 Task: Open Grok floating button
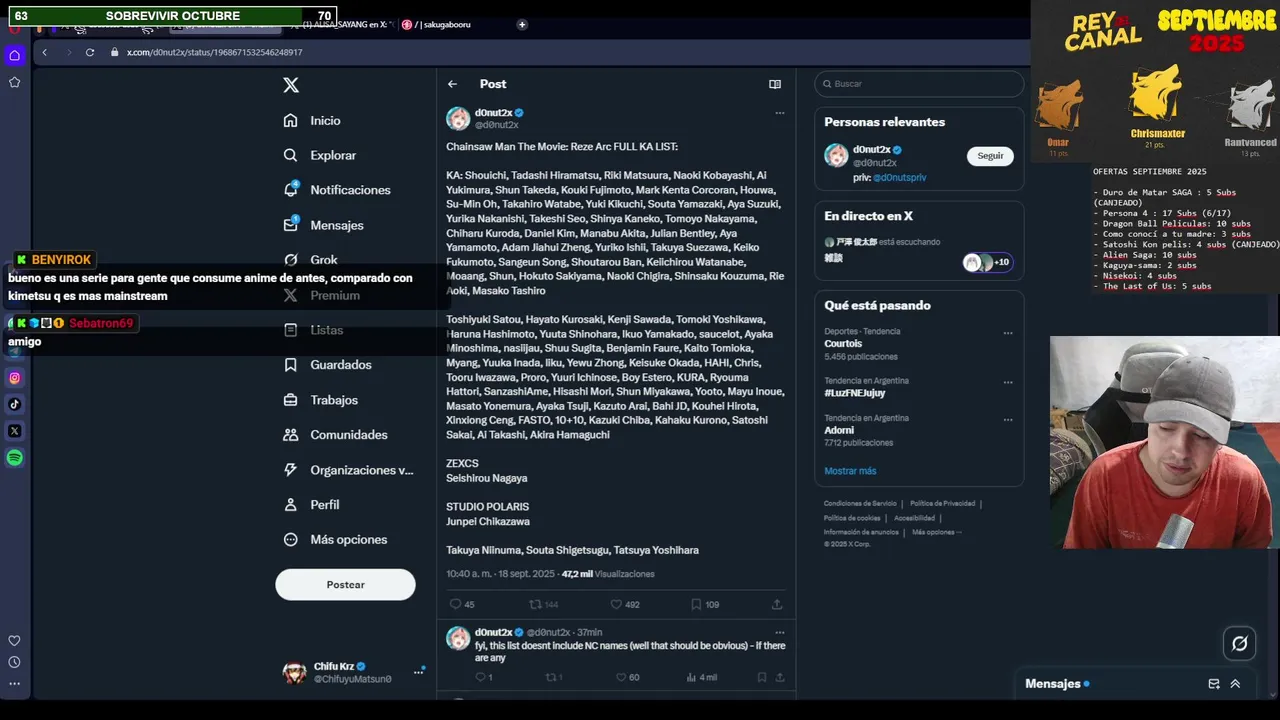tap(1240, 643)
